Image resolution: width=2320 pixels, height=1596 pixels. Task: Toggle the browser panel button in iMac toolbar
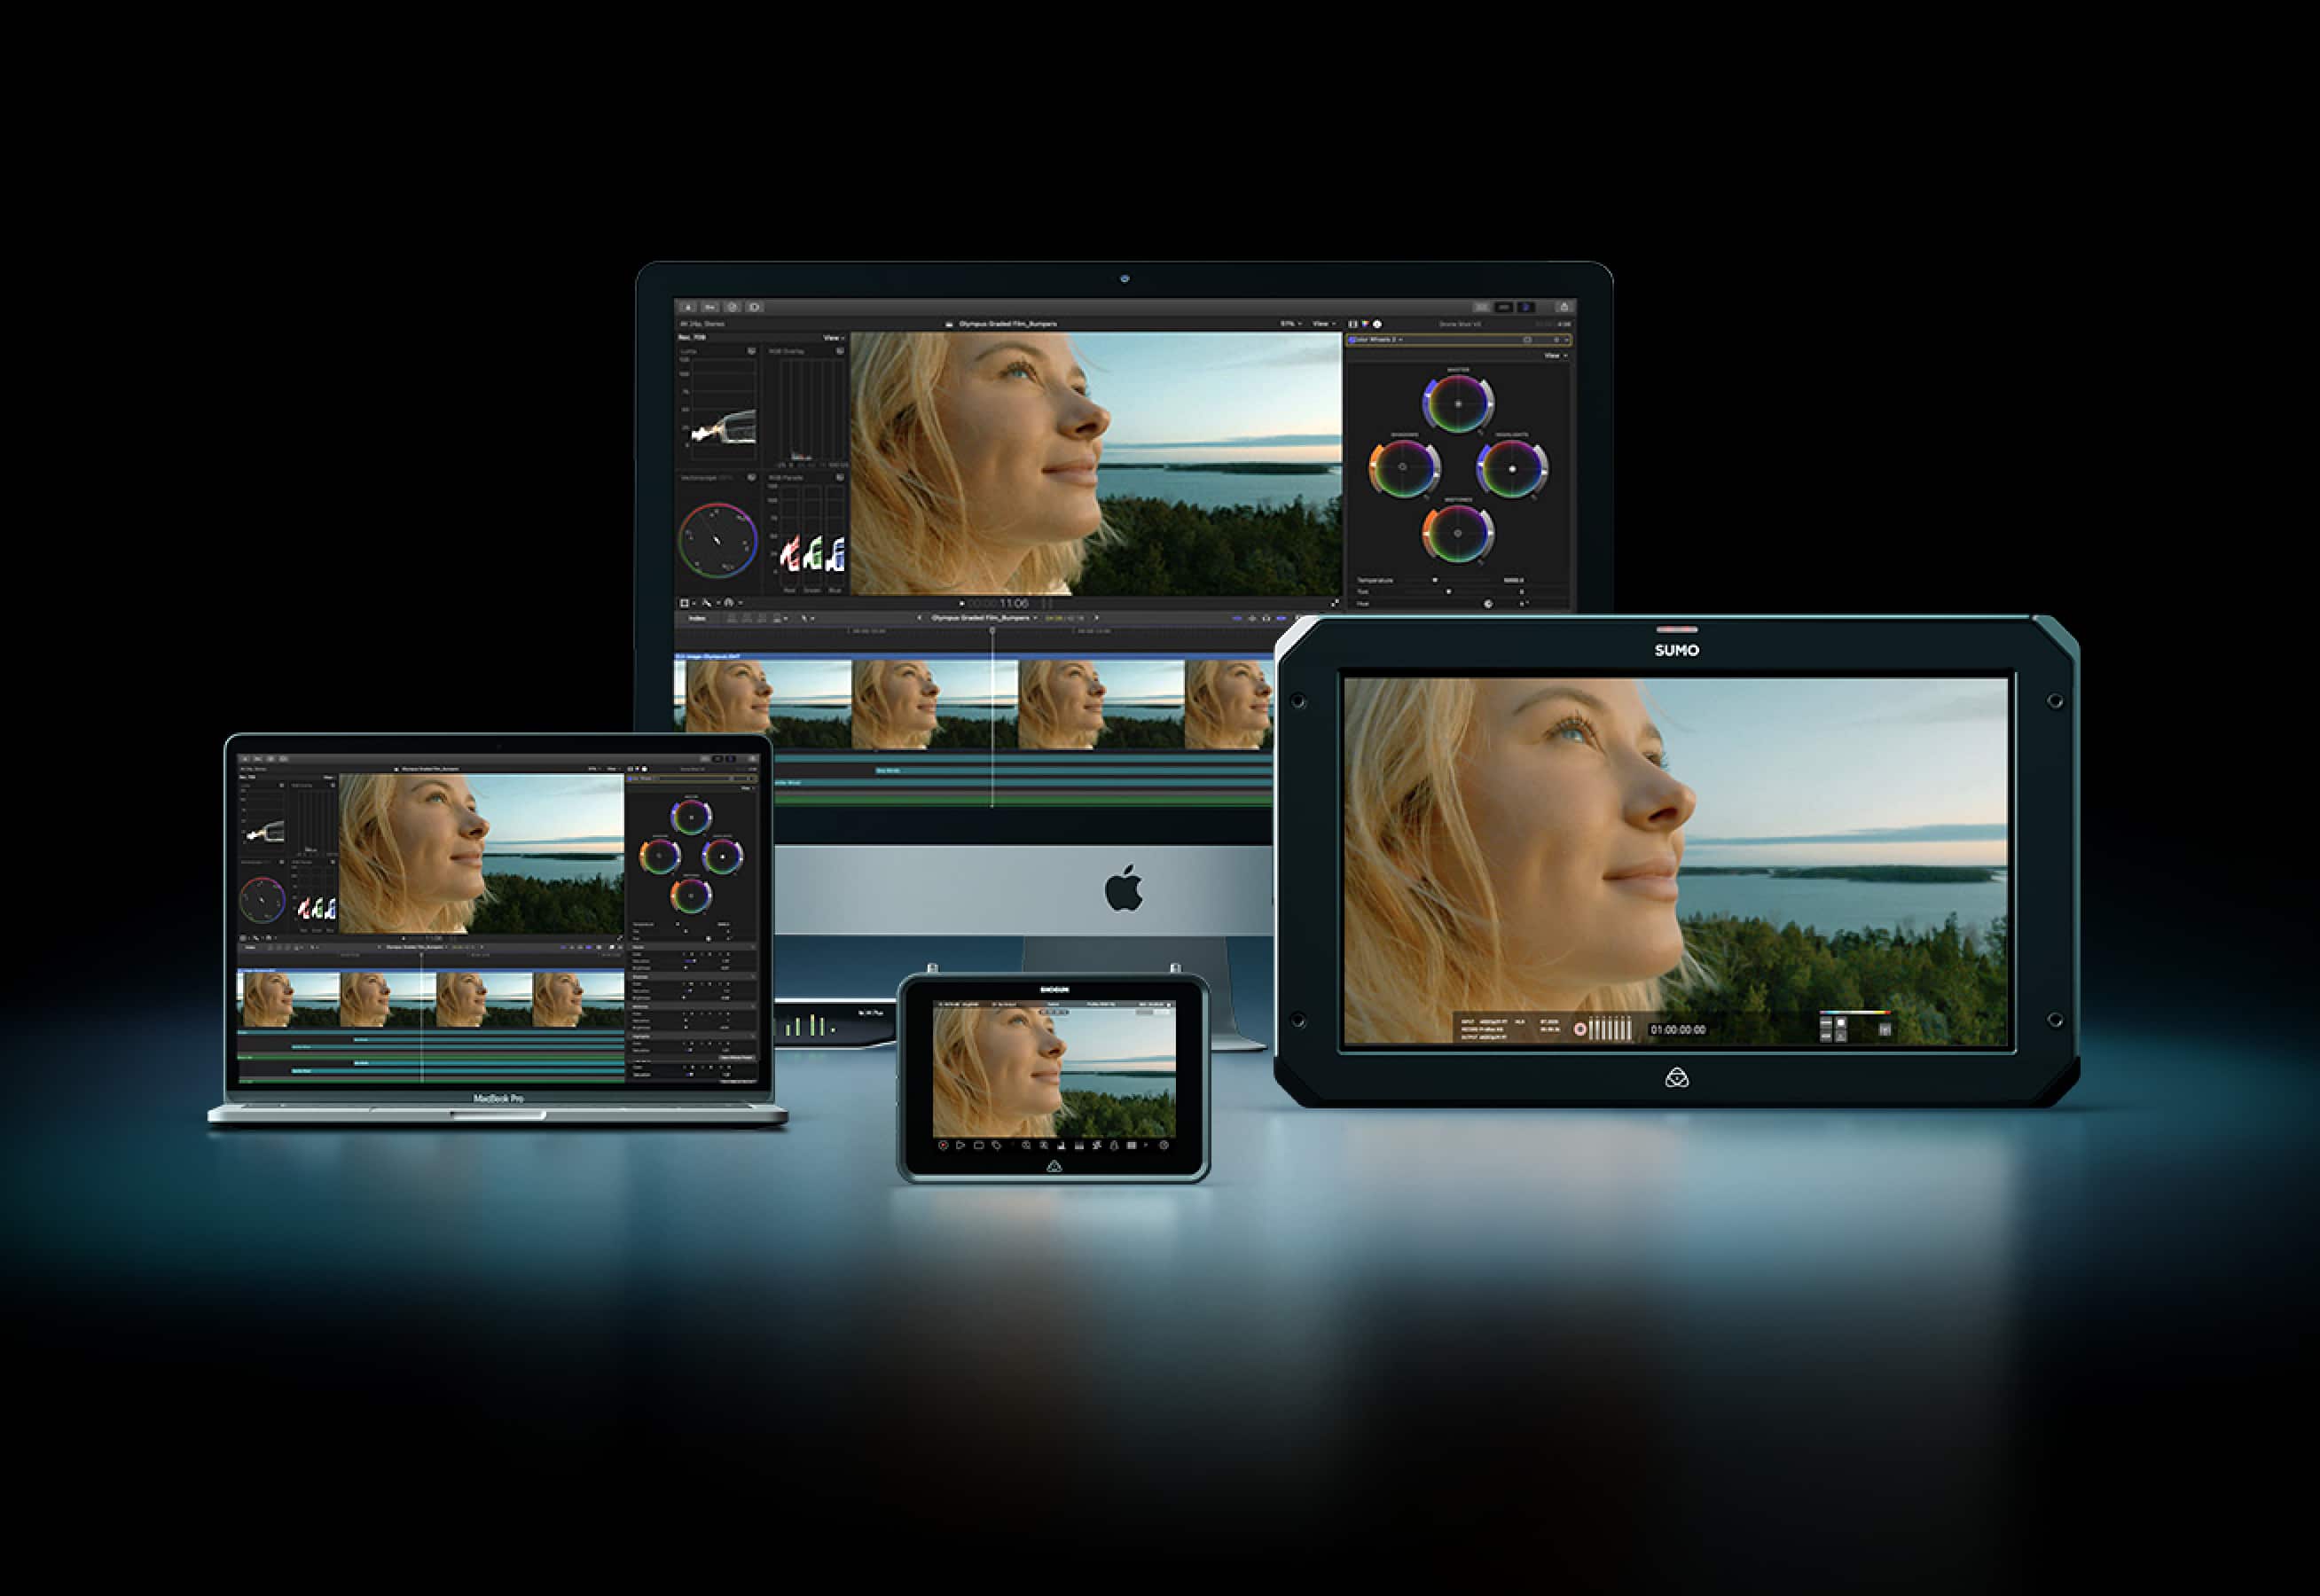[1481, 307]
